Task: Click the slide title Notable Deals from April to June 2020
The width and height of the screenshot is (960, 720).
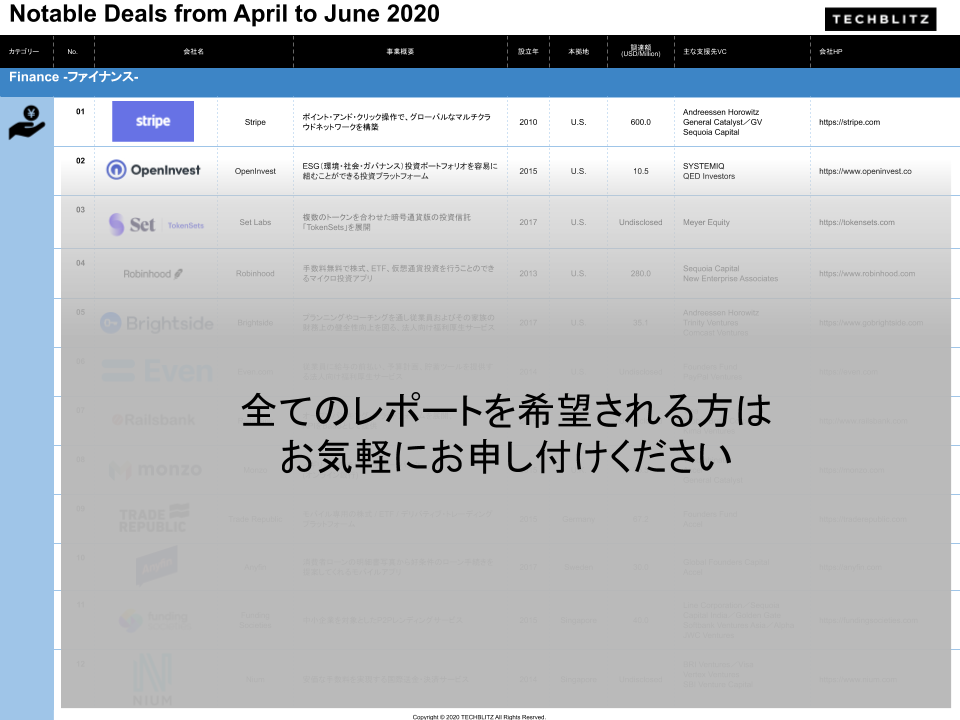Action: tap(224, 13)
